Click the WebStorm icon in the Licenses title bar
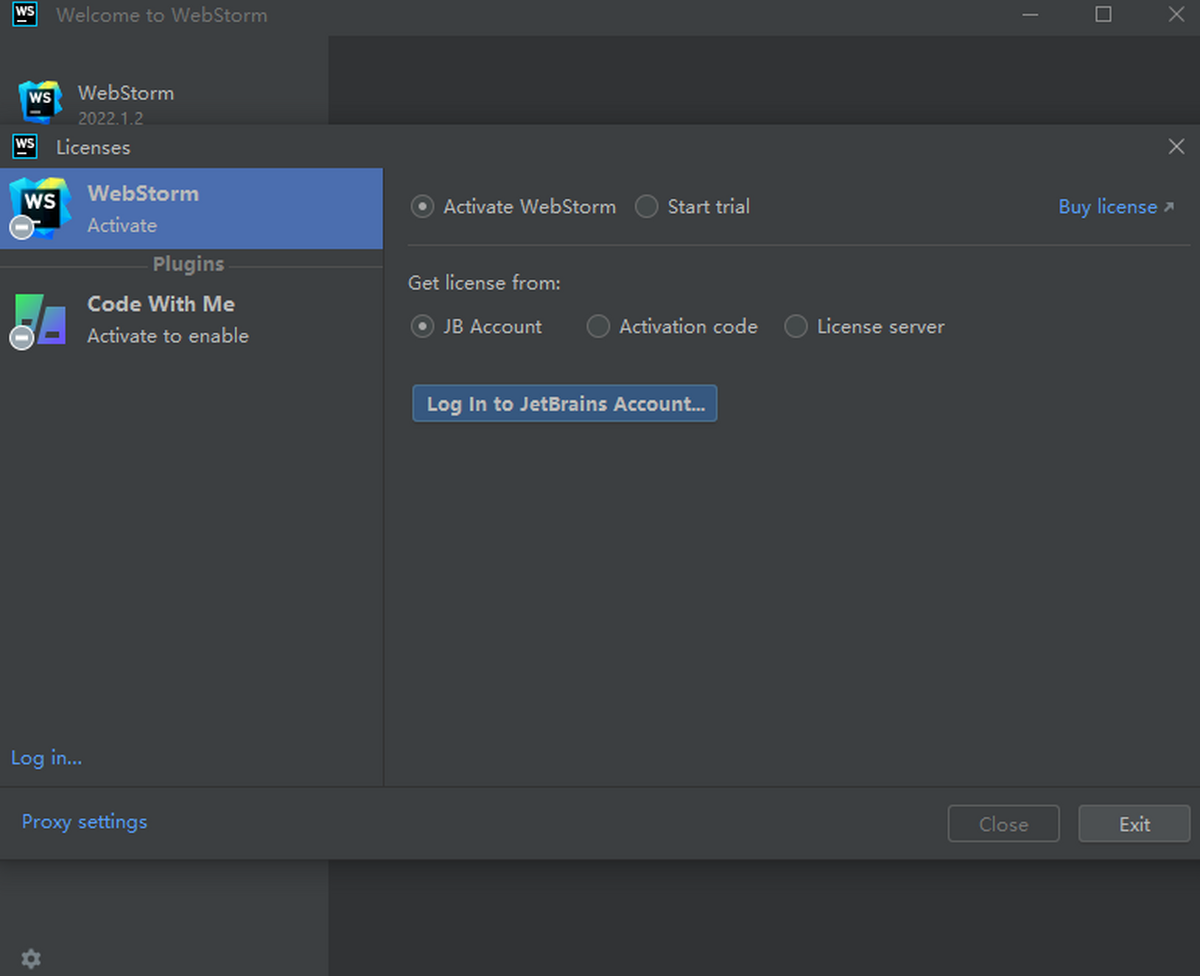 pos(25,147)
